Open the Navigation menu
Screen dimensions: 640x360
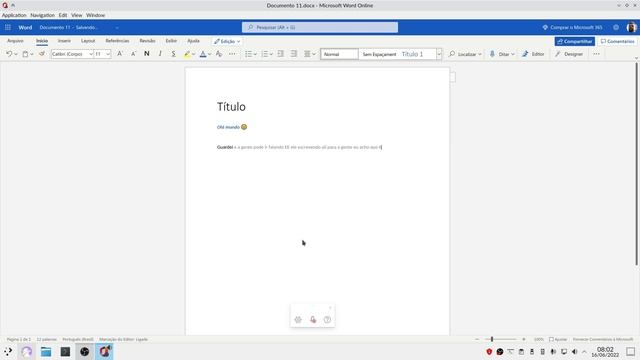point(42,15)
